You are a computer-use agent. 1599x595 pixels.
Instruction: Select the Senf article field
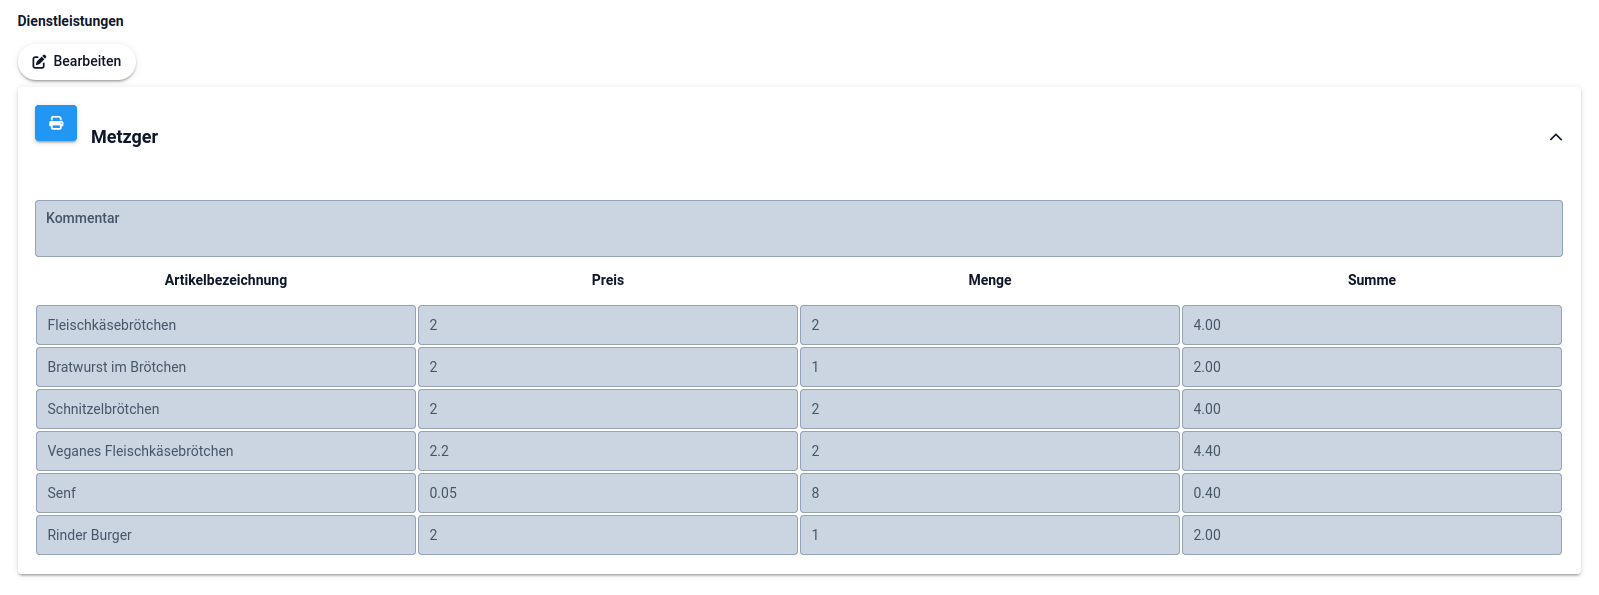(x=226, y=493)
